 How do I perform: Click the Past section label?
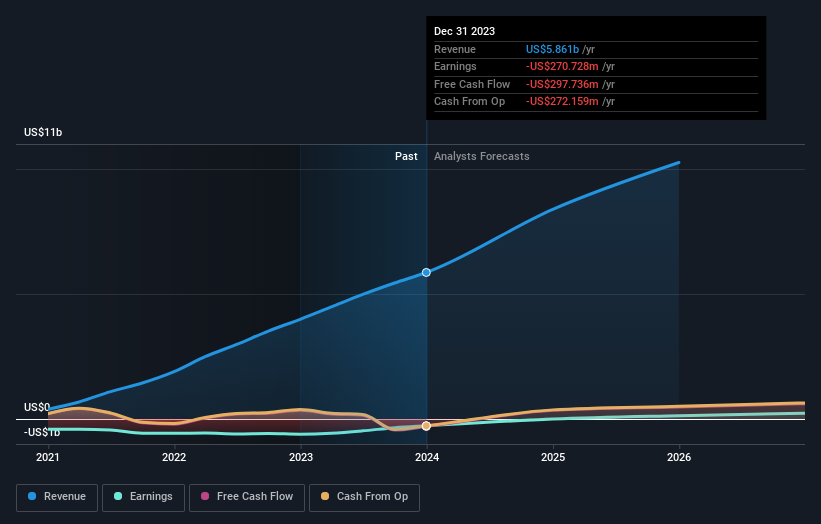pos(406,157)
